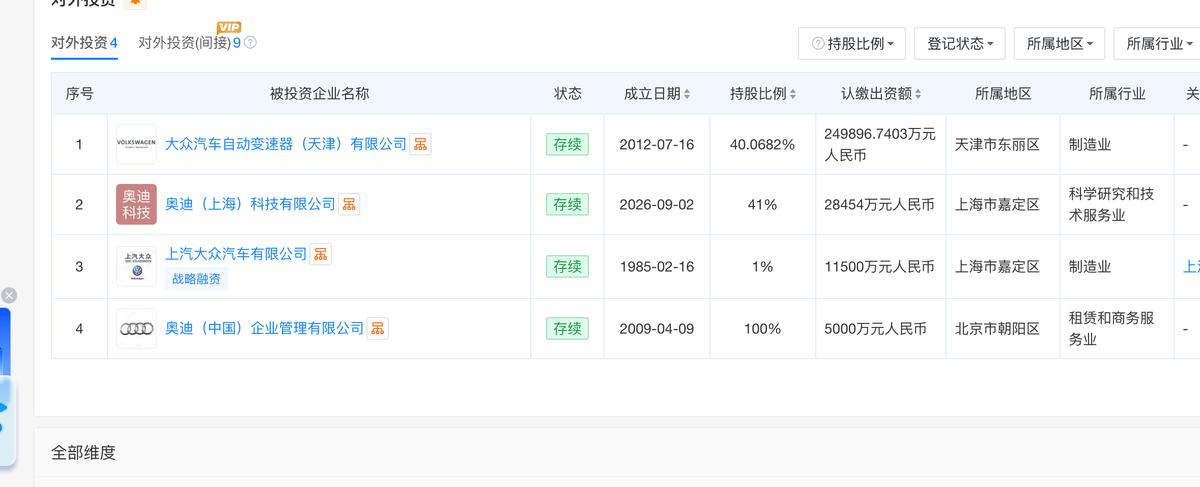The height and width of the screenshot is (487, 1200).
Task: Open equity structure icon beside 奥迪（上海）科技有限公司
Action: tap(349, 204)
